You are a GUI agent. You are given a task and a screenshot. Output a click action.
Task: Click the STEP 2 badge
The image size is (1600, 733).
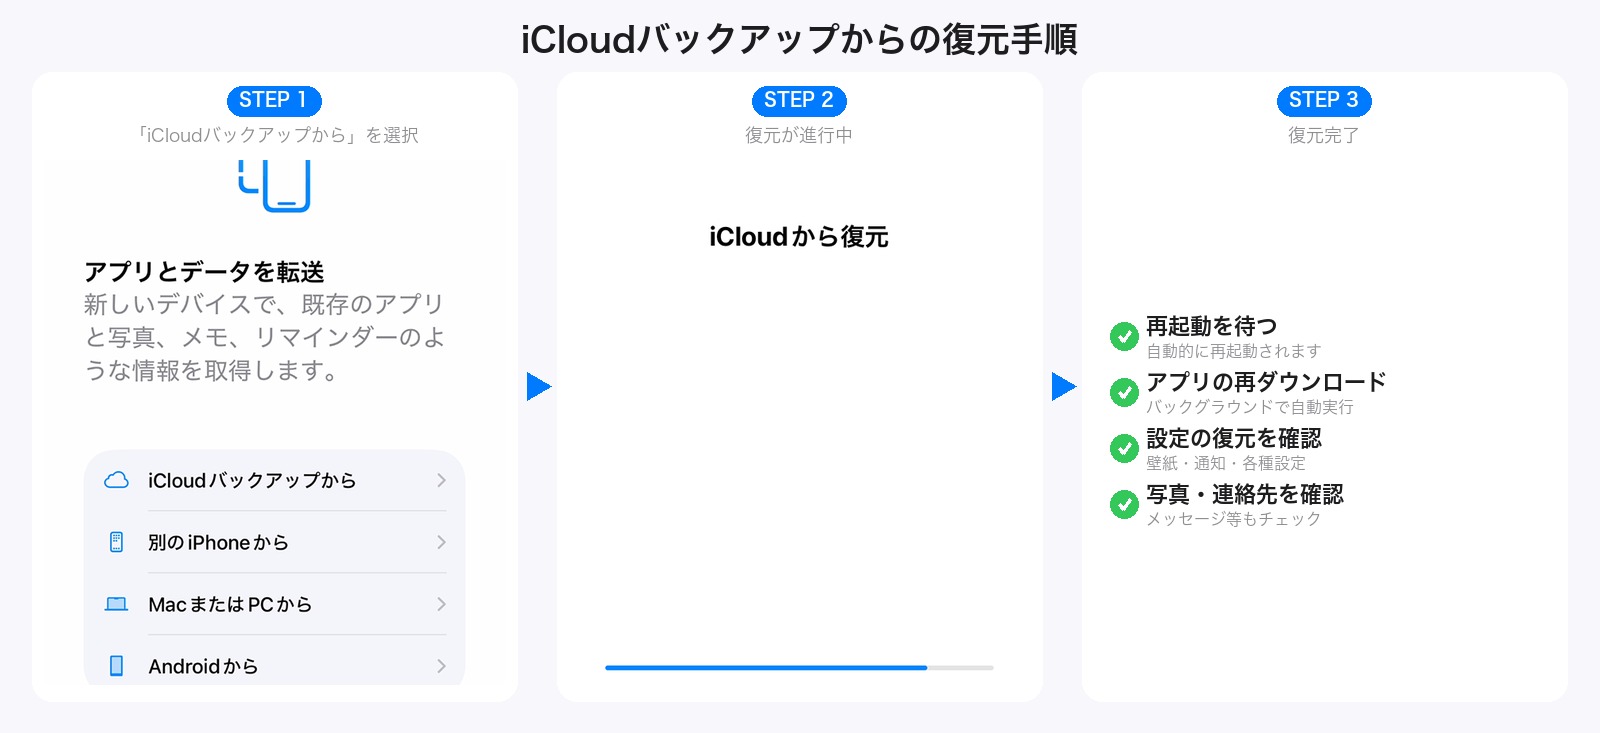(799, 100)
